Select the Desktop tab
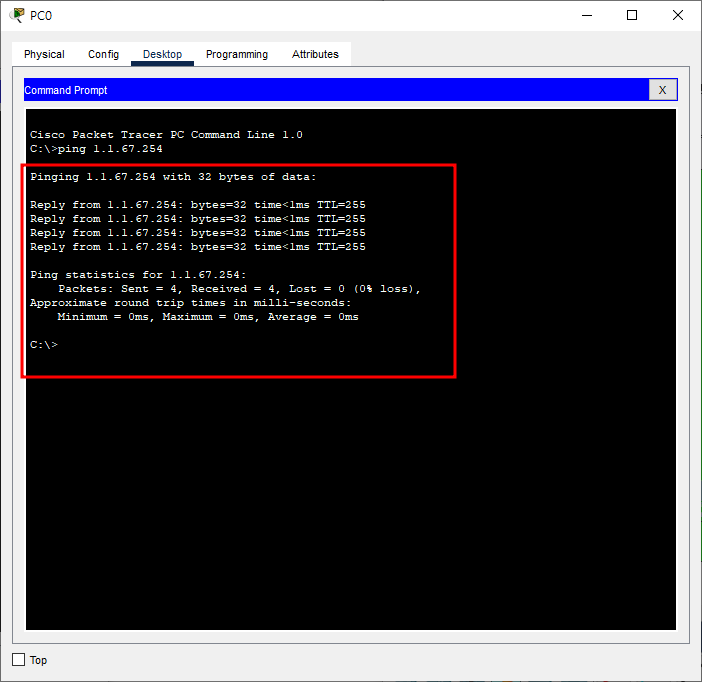This screenshot has height=682, width=702. coord(162,54)
